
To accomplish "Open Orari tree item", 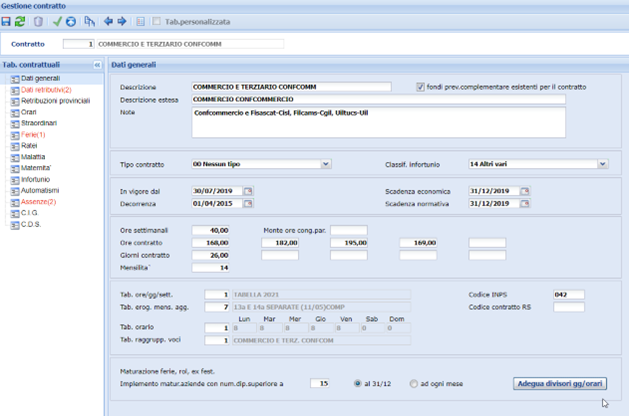I will (x=28, y=112).
